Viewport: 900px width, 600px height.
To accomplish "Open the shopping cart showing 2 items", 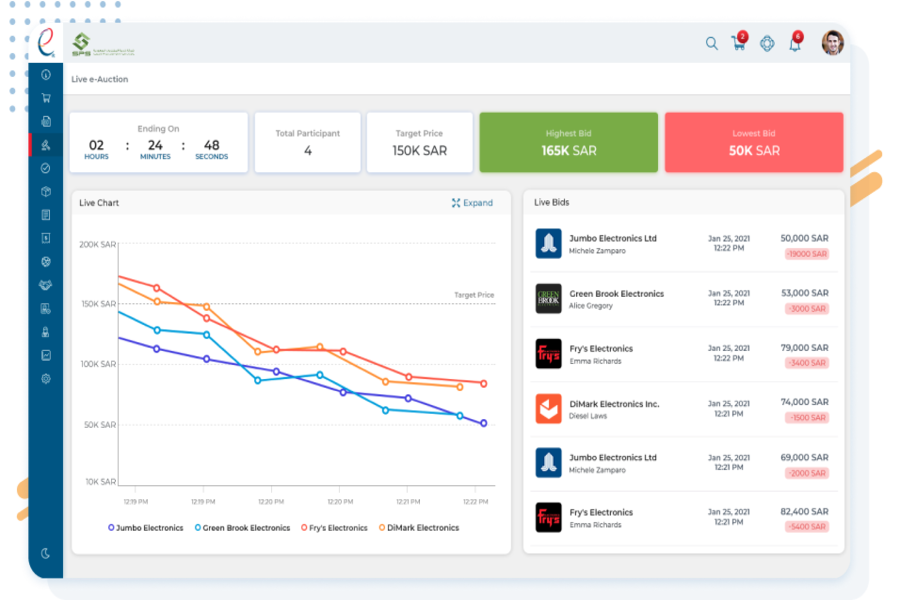I will [x=737, y=45].
